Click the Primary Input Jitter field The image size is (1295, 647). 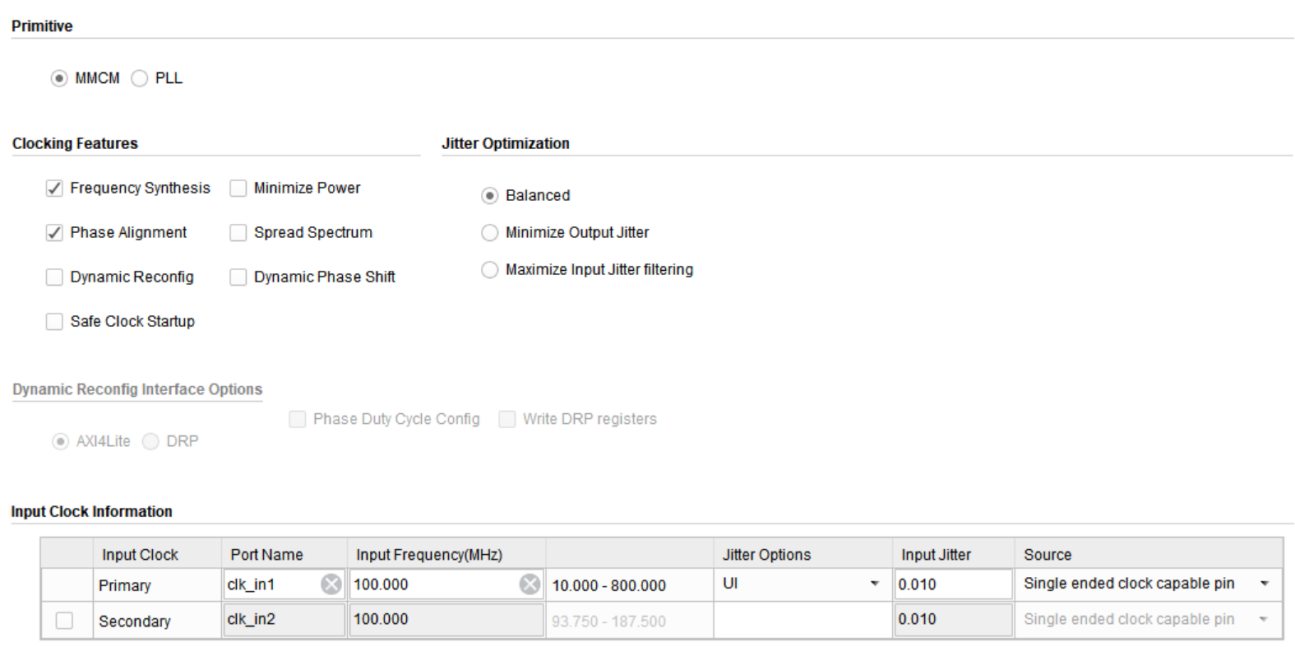pyautogui.click(x=950, y=585)
